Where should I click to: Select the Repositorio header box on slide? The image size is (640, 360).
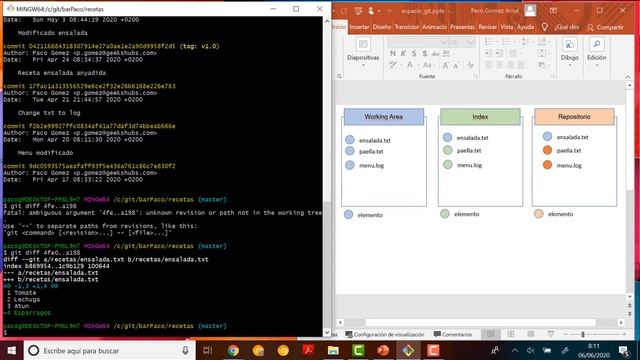[x=574, y=117]
